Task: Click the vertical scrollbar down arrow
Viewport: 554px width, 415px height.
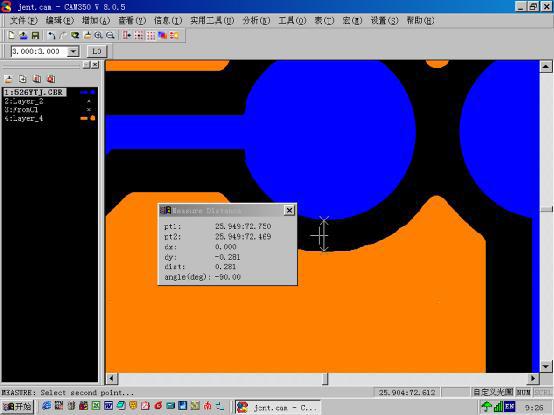Action: (x=546, y=367)
